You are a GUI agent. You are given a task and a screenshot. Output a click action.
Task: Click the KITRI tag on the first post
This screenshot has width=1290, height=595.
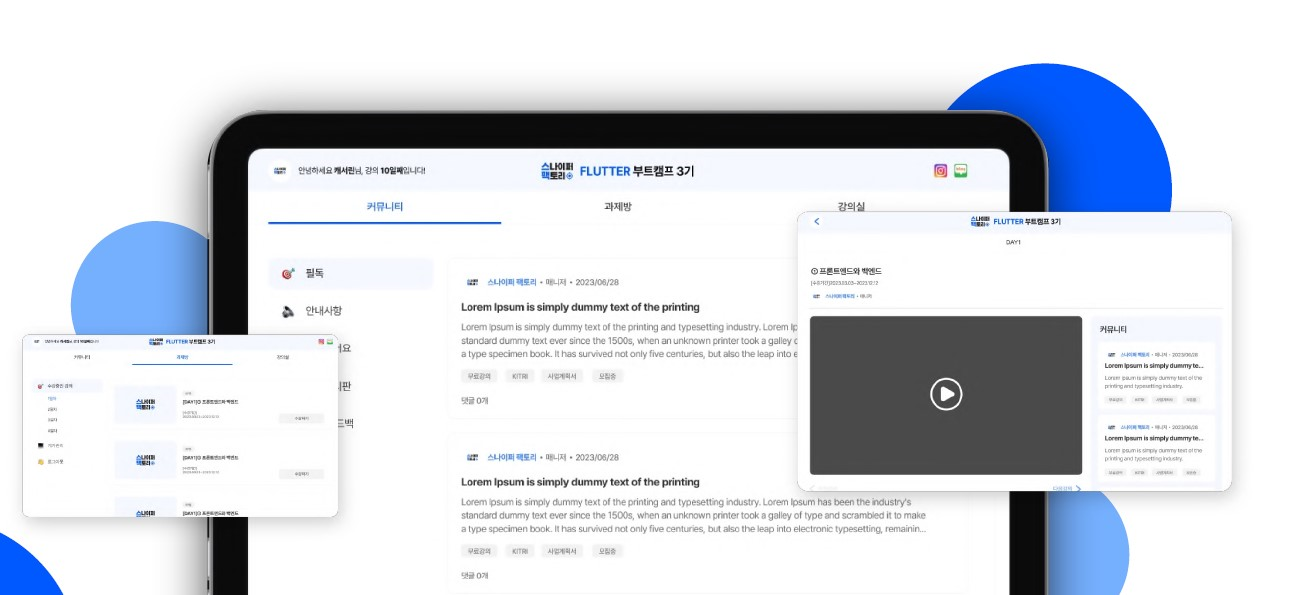click(519, 376)
